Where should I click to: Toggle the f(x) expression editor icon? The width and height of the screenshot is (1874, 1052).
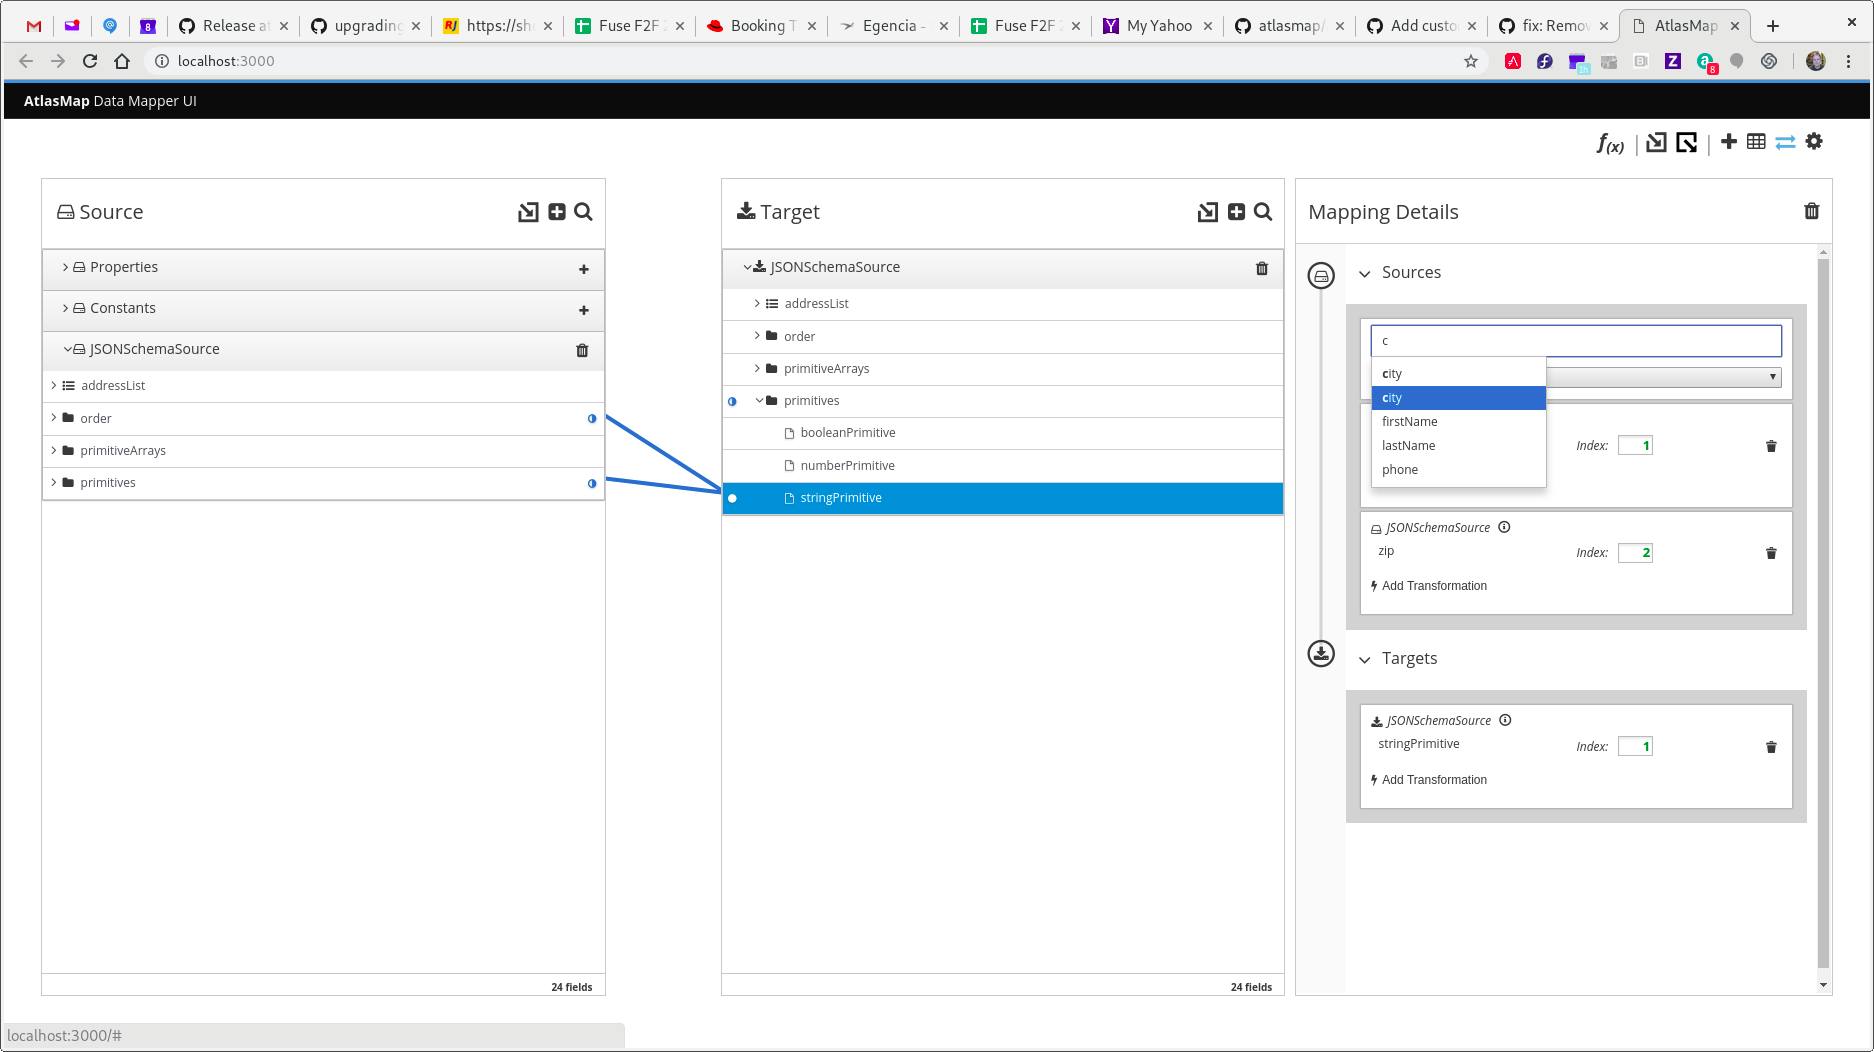pyautogui.click(x=1609, y=143)
